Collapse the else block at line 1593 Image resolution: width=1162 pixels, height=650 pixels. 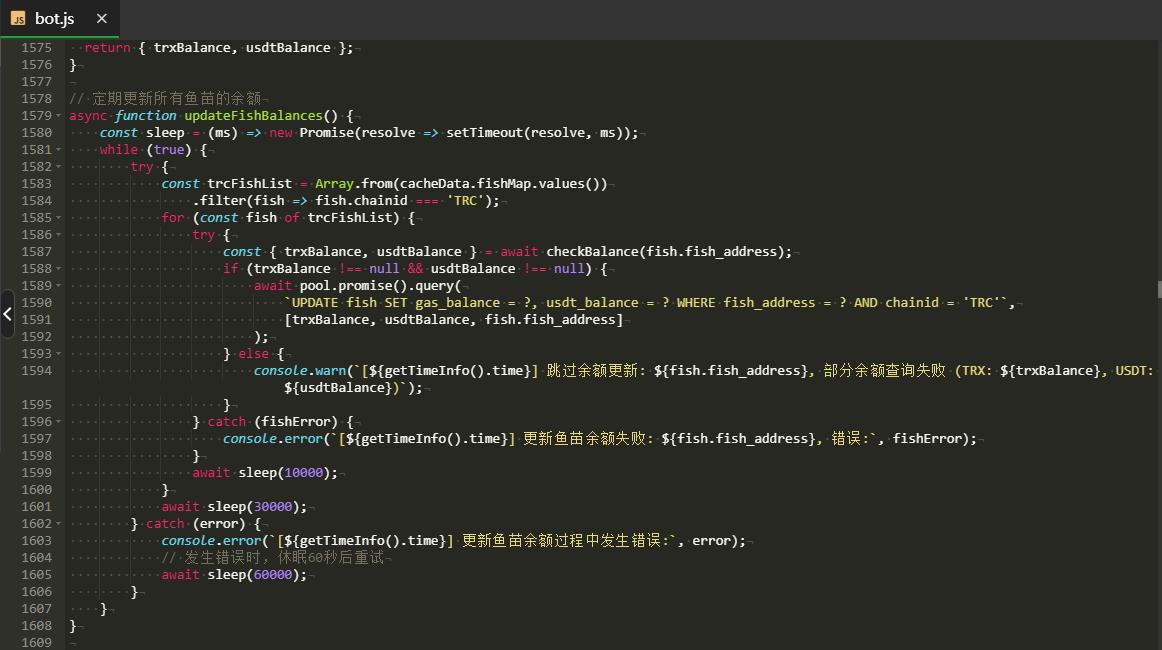(x=59, y=354)
